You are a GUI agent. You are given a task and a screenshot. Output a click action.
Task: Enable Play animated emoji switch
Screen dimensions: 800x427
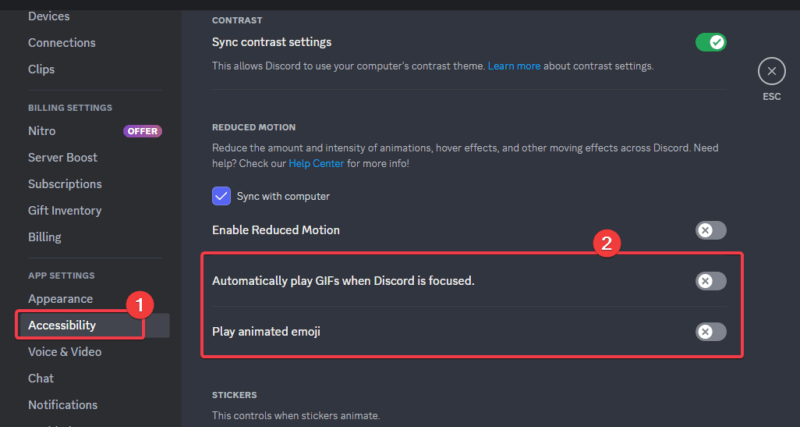tap(711, 332)
